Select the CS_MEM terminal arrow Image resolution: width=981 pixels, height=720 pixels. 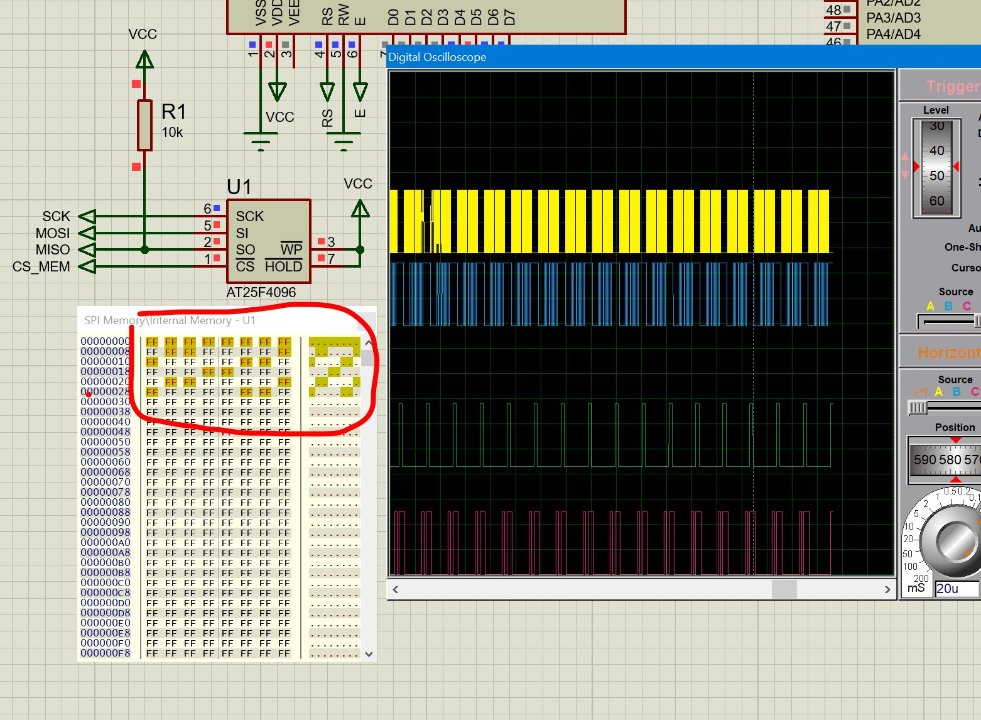click(88, 266)
